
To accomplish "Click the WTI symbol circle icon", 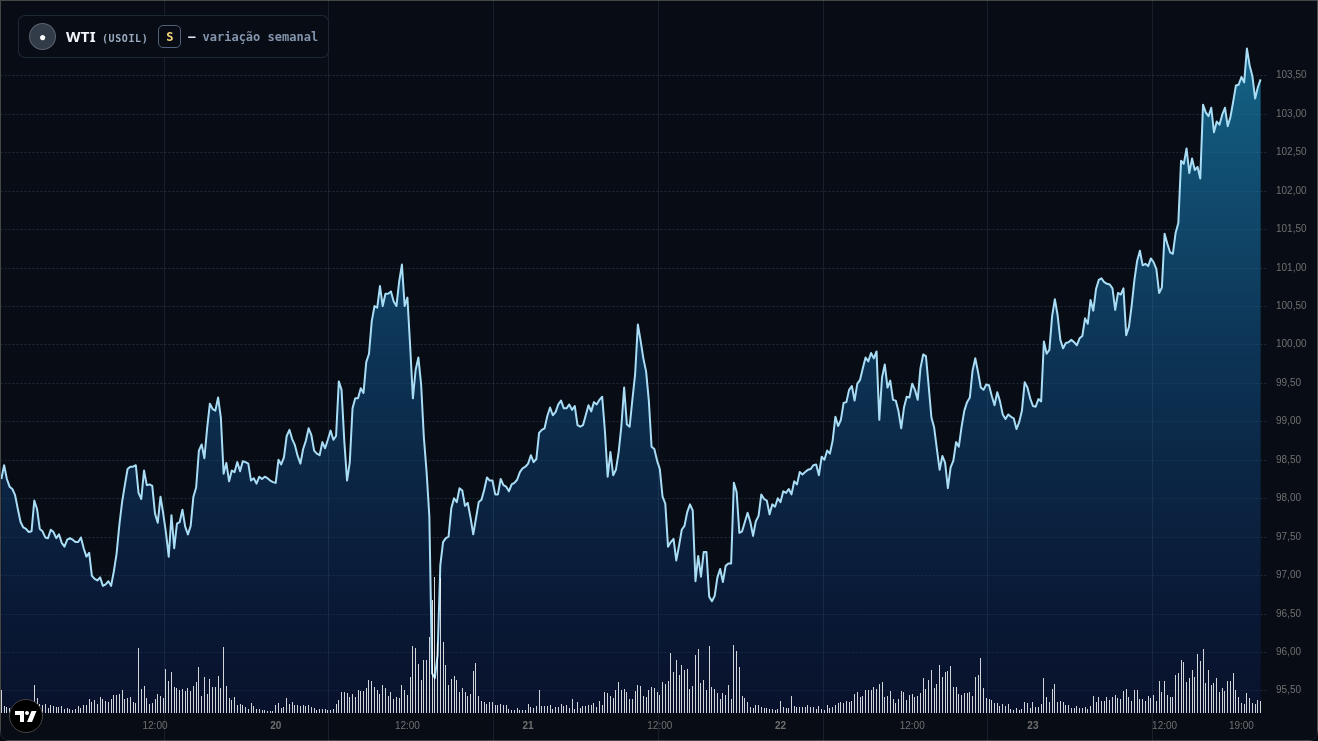I will (42, 37).
